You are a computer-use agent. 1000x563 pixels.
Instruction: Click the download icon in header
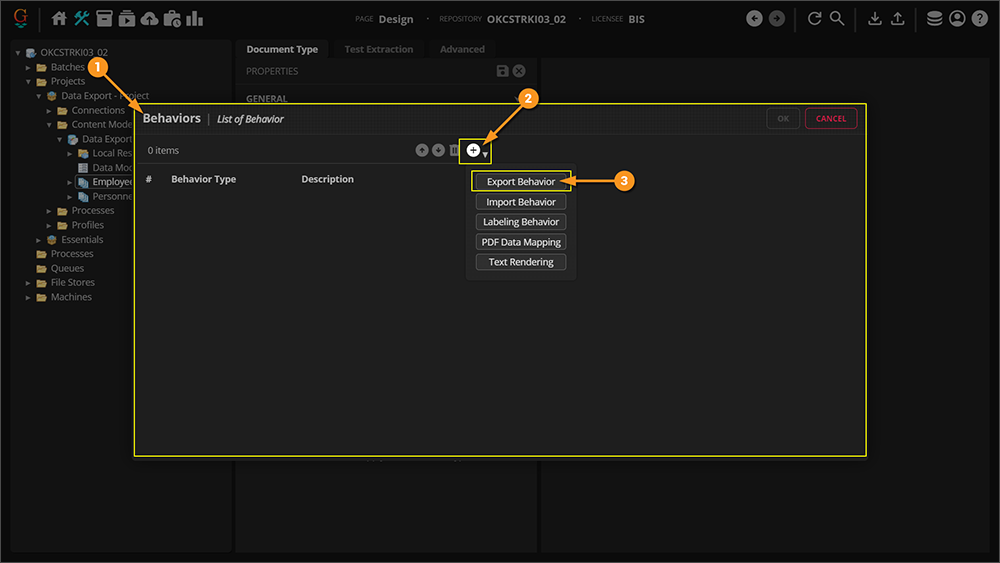pyautogui.click(x=875, y=19)
